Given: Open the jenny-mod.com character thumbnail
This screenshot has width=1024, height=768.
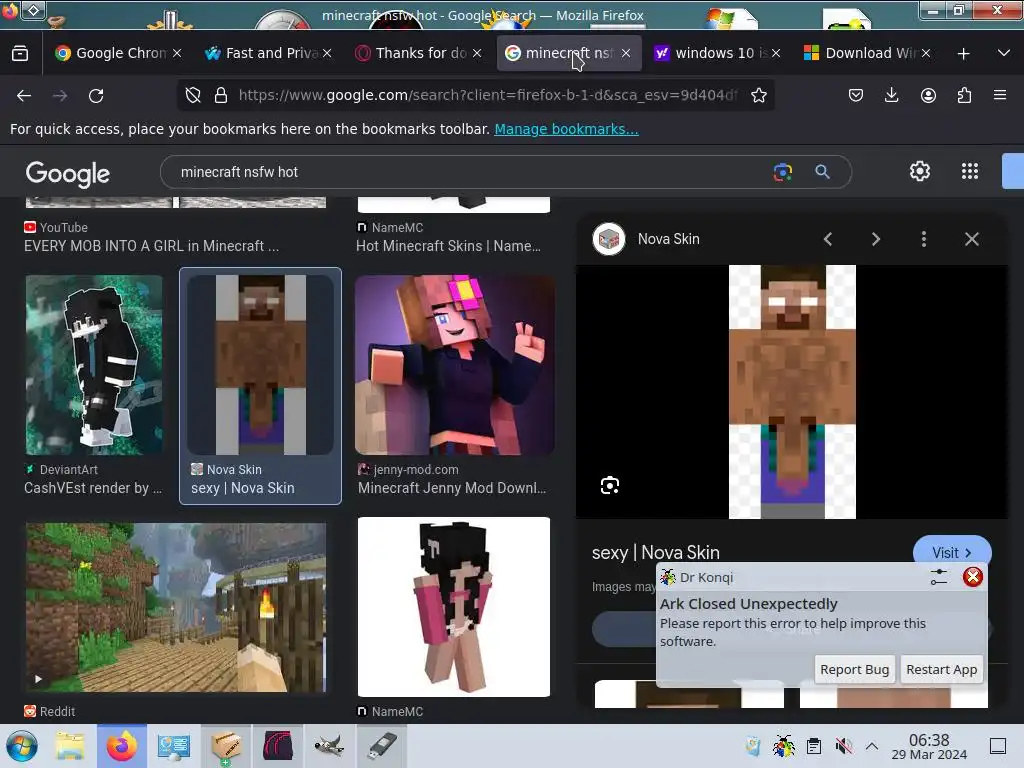Looking at the screenshot, I should pyautogui.click(x=455, y=364).
